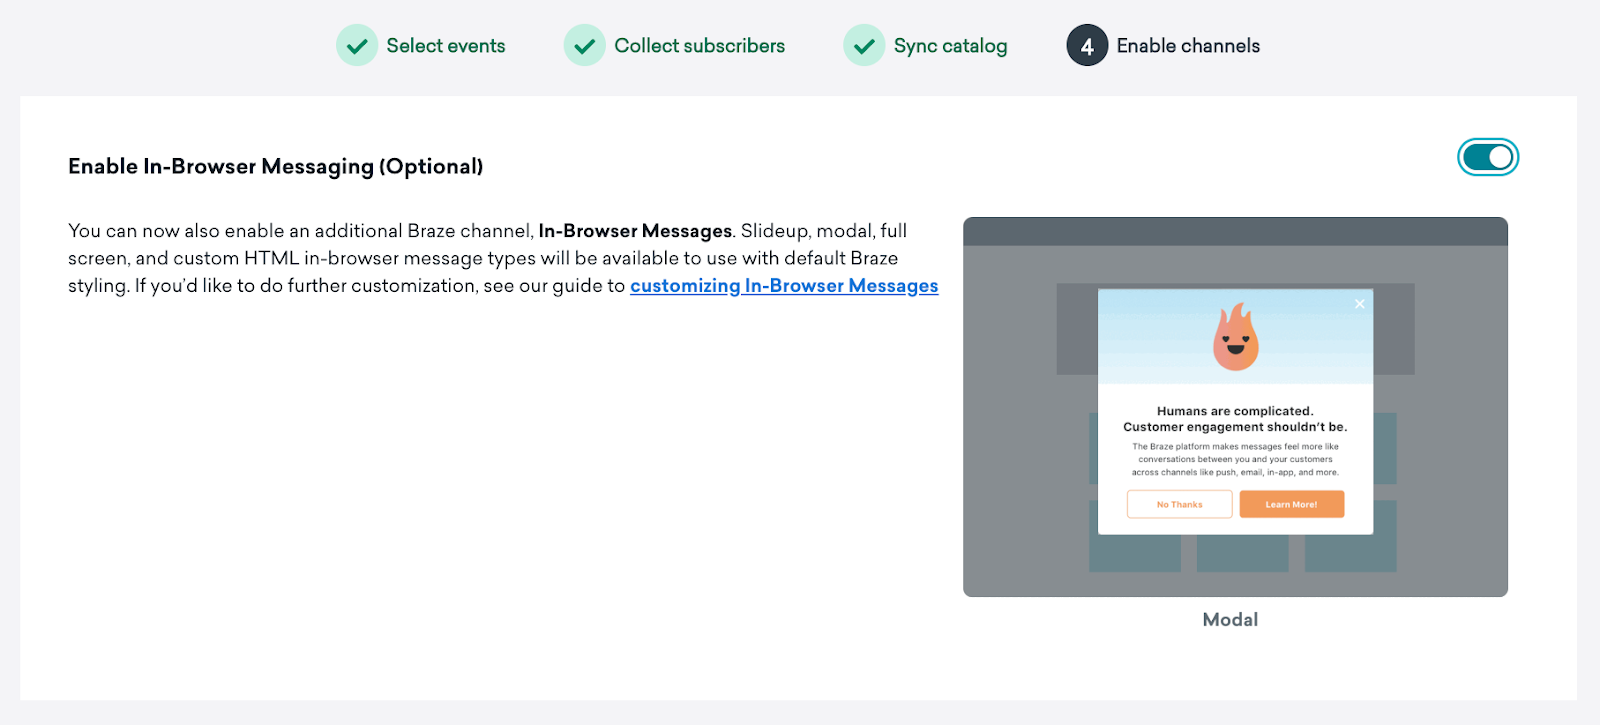Image resolution: width=1600 pixels, height=725 pixels.
Task: Click the 'Humans are complicated.' headline
Action: (1235, 411)
